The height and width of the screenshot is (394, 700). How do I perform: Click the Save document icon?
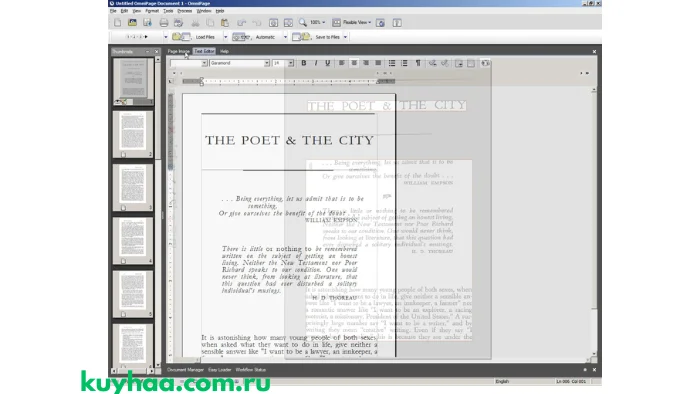pos(147,22)
